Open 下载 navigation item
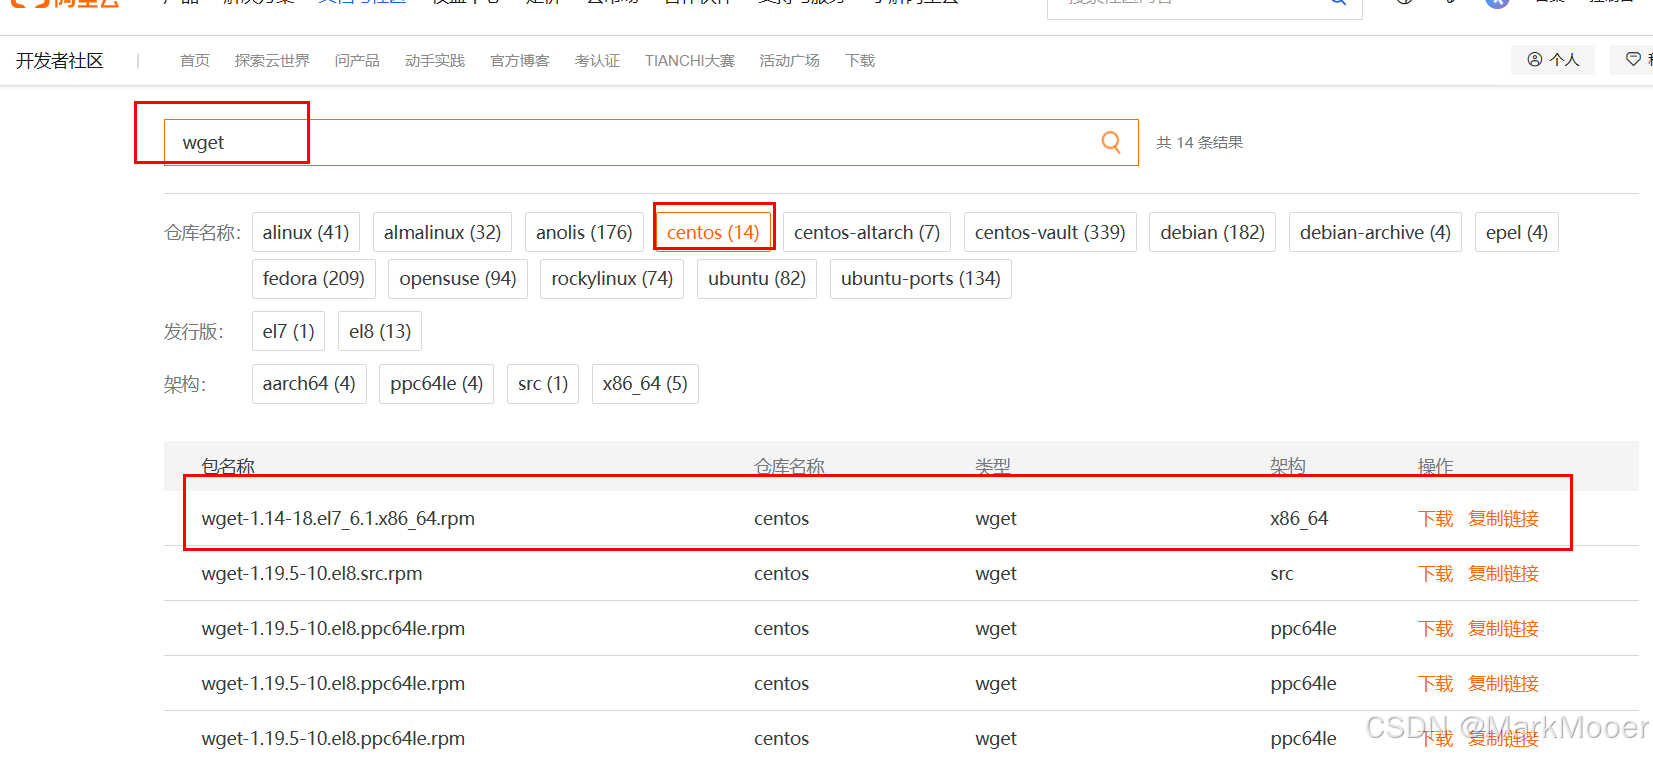 tap(860, 61)
